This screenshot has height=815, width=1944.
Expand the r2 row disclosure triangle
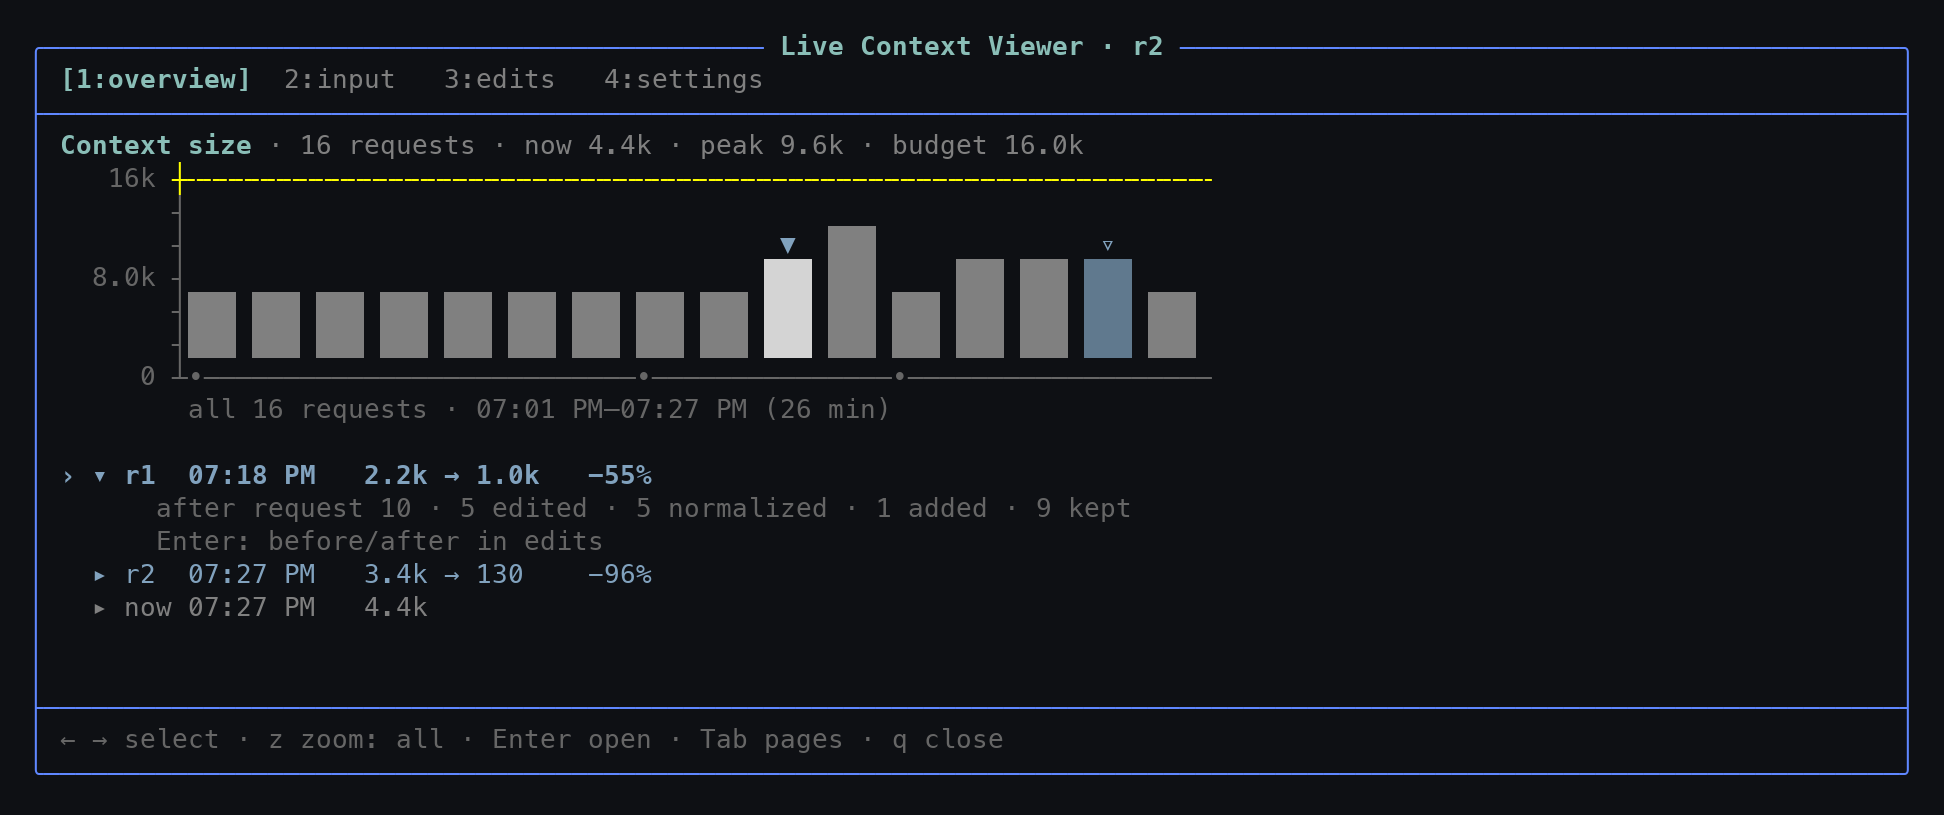(100, 575)
